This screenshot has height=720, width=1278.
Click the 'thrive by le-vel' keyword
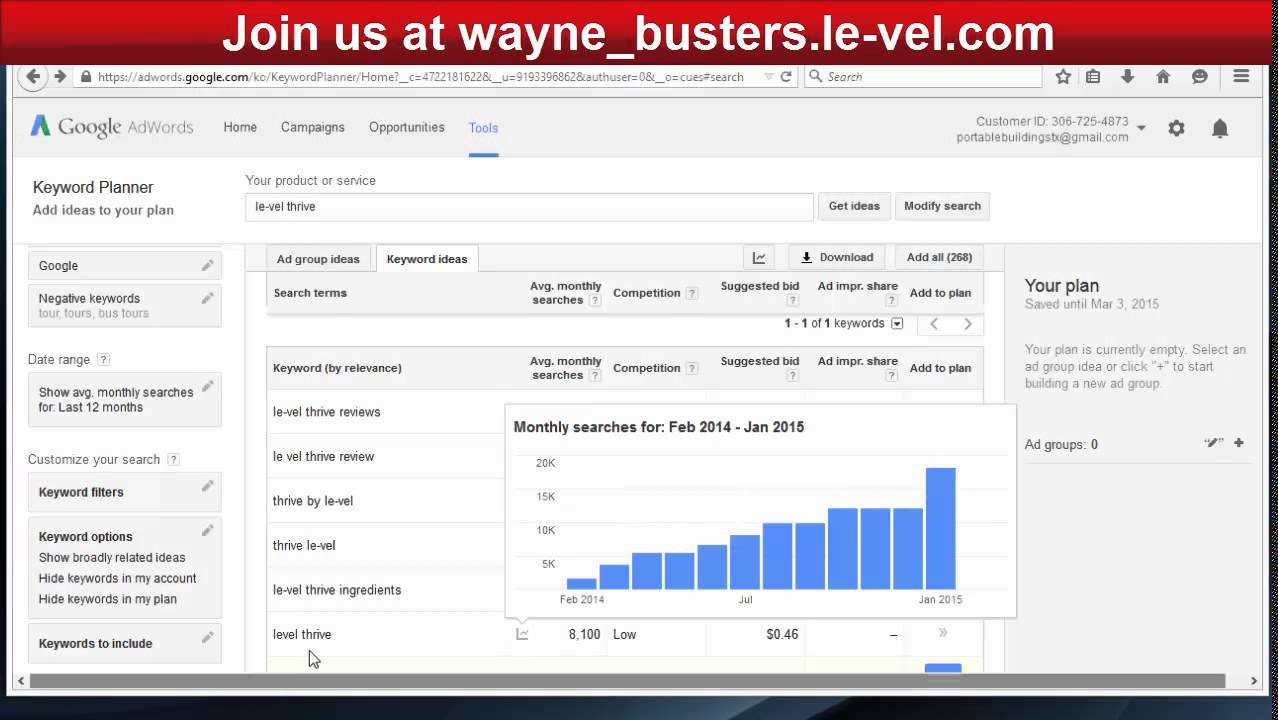[313, 501]
